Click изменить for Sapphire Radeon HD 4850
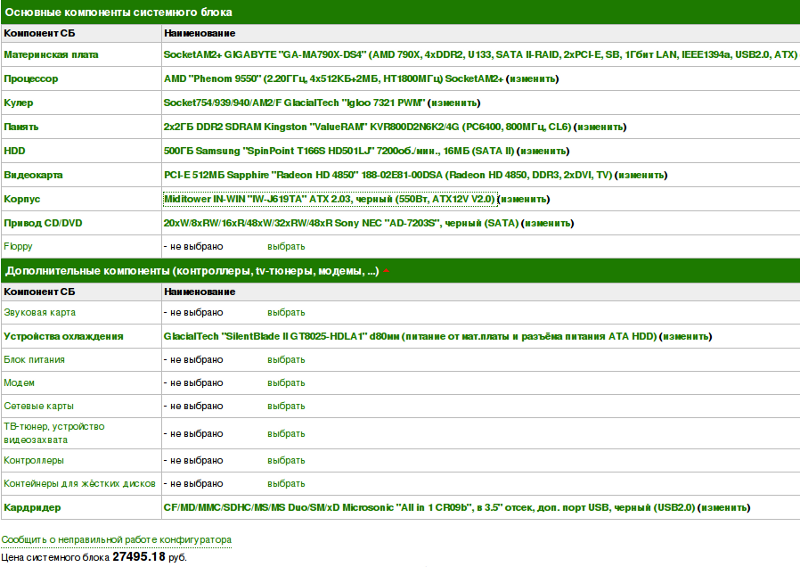 [641, 175]
